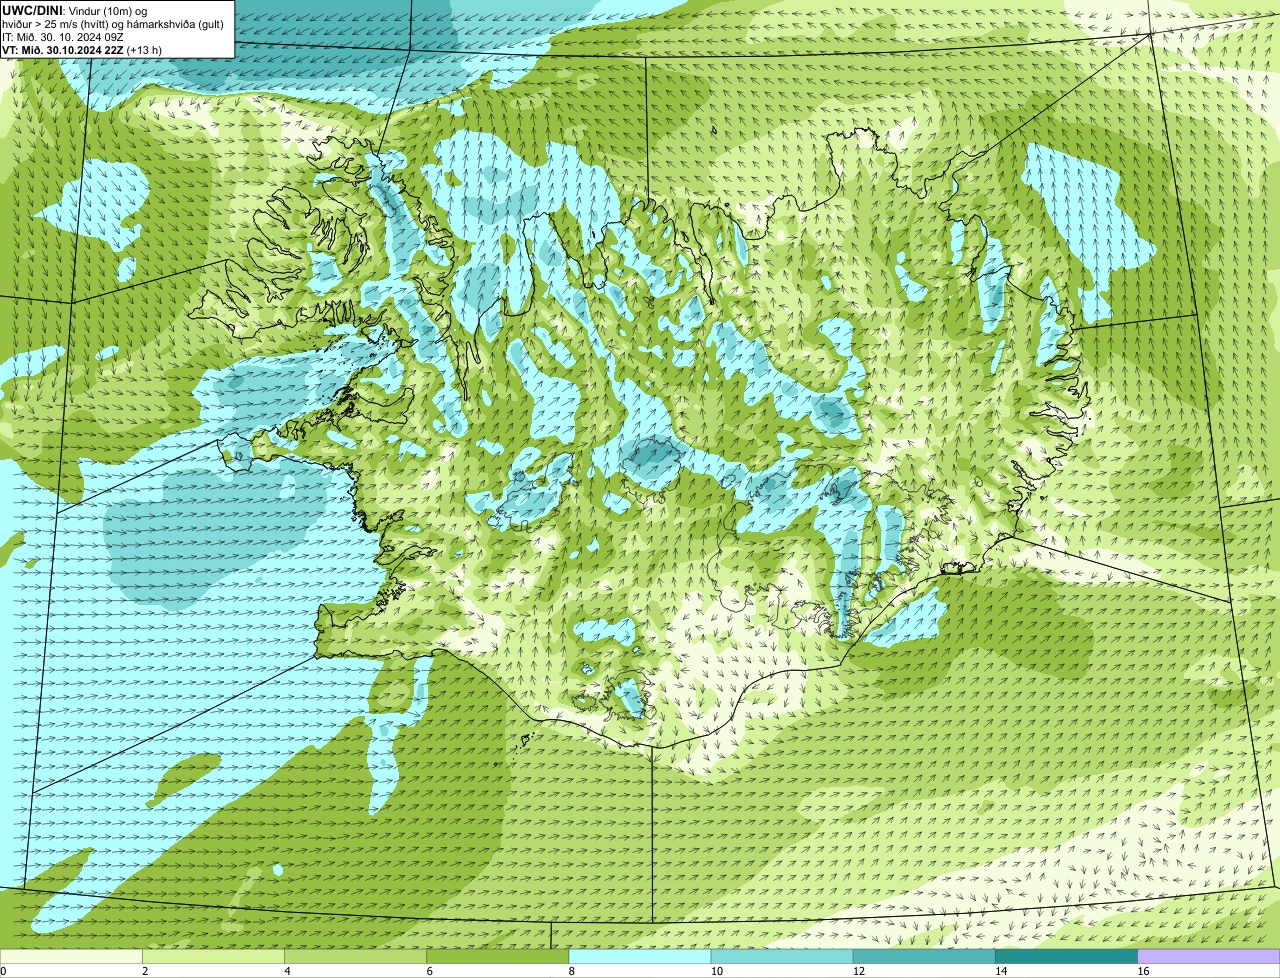Click the "10" color scale label
The width and height of the screenshot is (1280, 978).
point(716,971)
